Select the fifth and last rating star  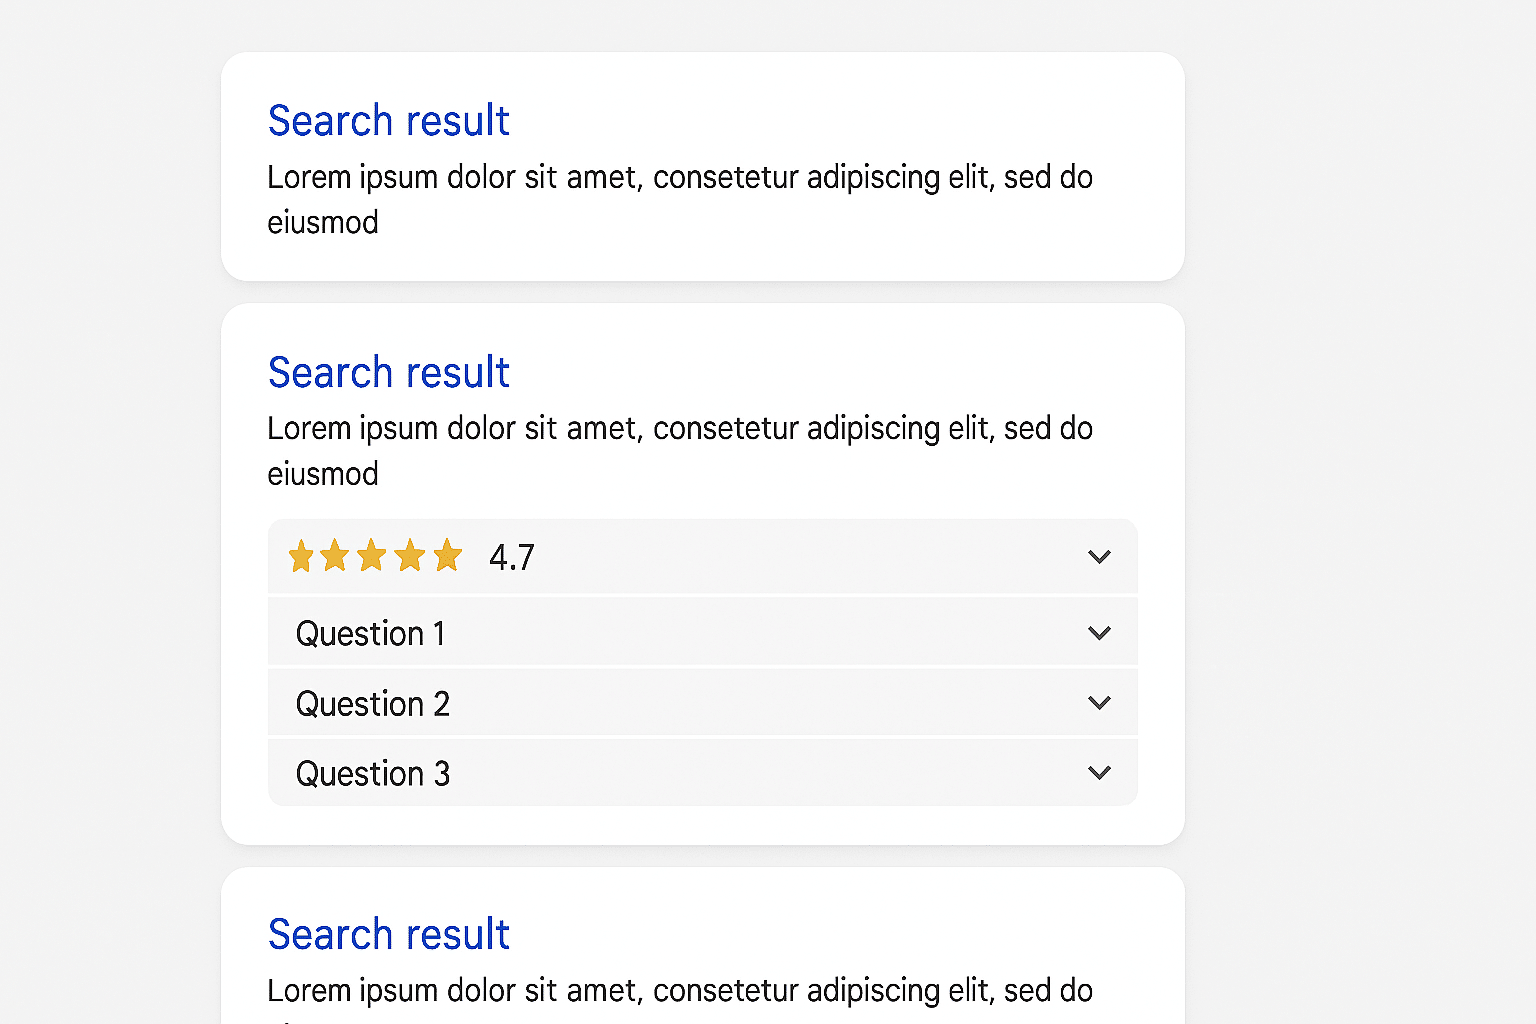[x=447, y=556]
